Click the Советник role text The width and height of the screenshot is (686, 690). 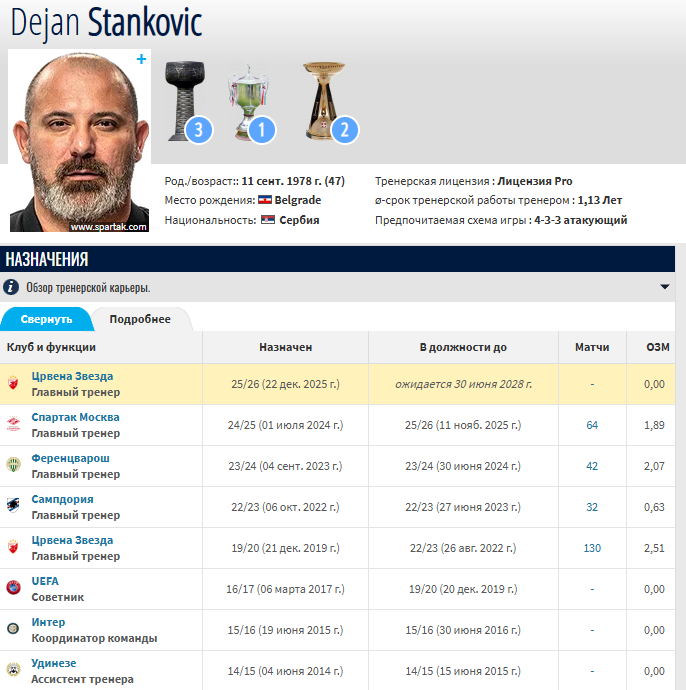coord(58,597)
